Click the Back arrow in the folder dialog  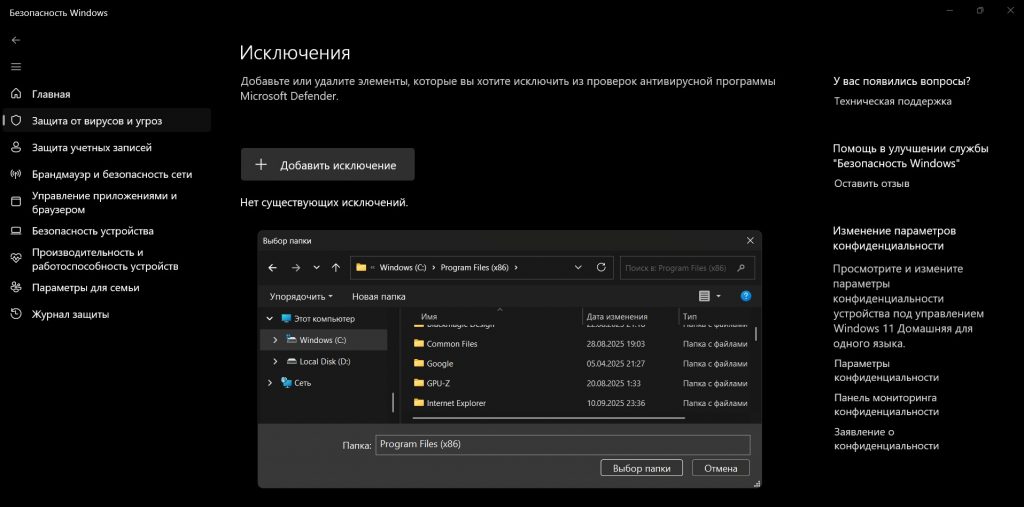272,268
